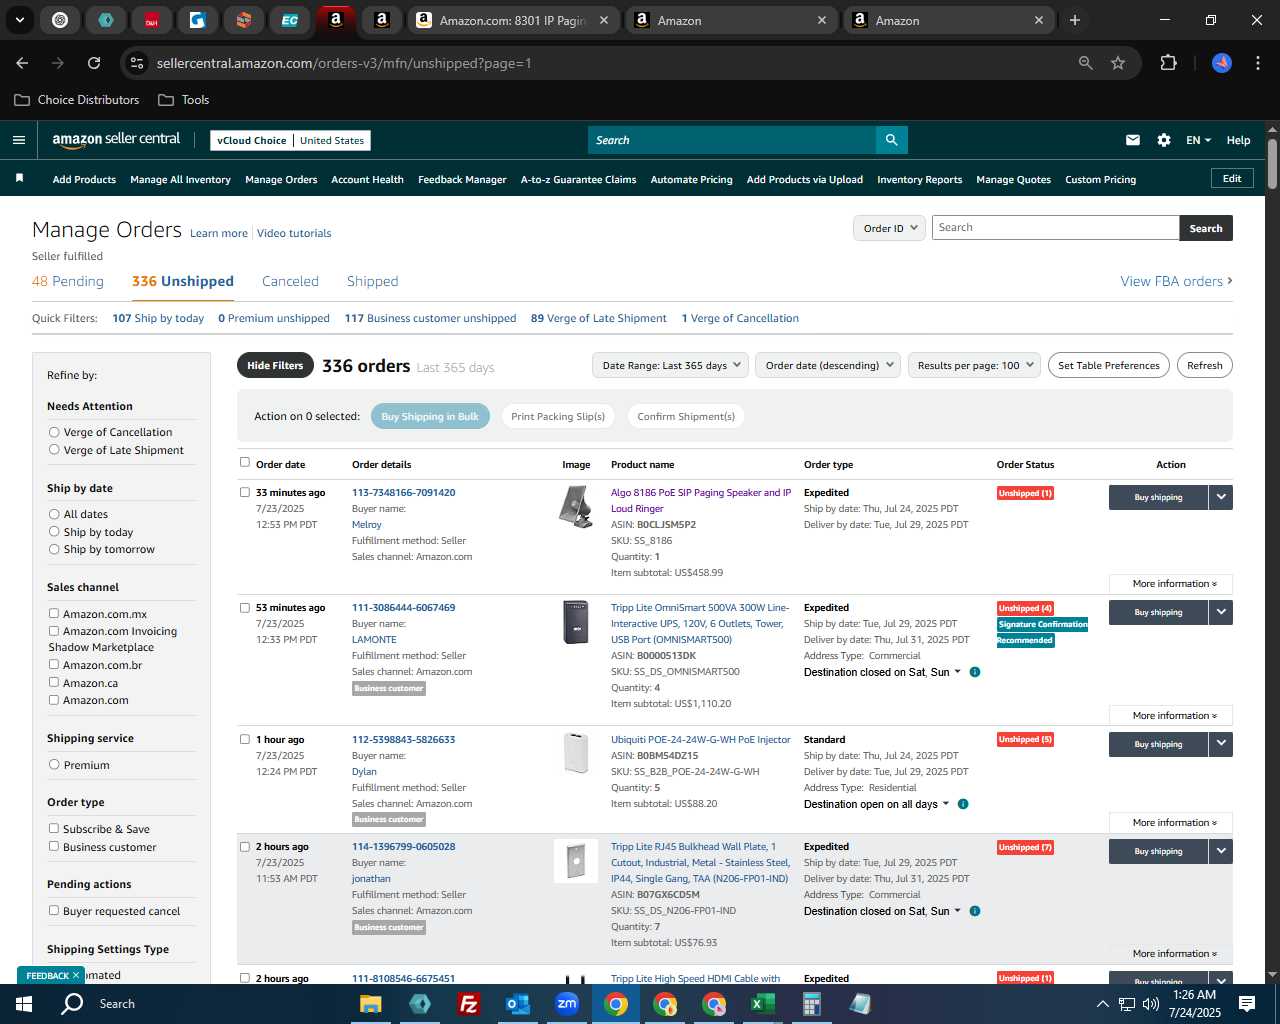Switch to the 48 Pending tab
Image resolution: width=1280 pixels, height=1024 pixels.
point(68,281)
